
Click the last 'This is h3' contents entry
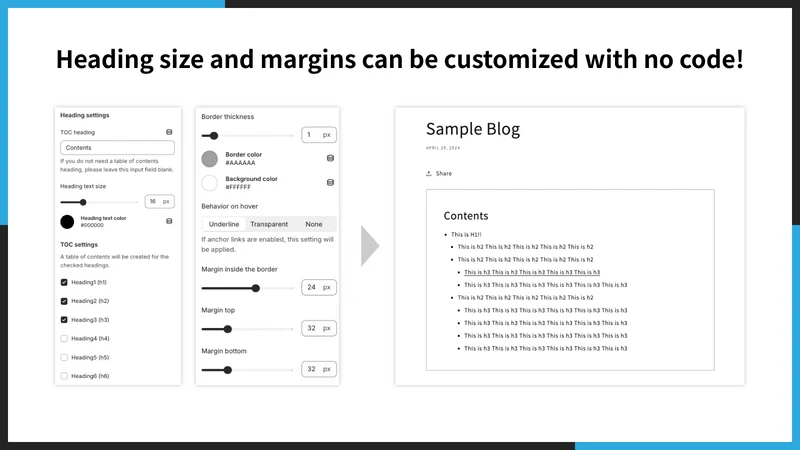[x=545, y=348]
